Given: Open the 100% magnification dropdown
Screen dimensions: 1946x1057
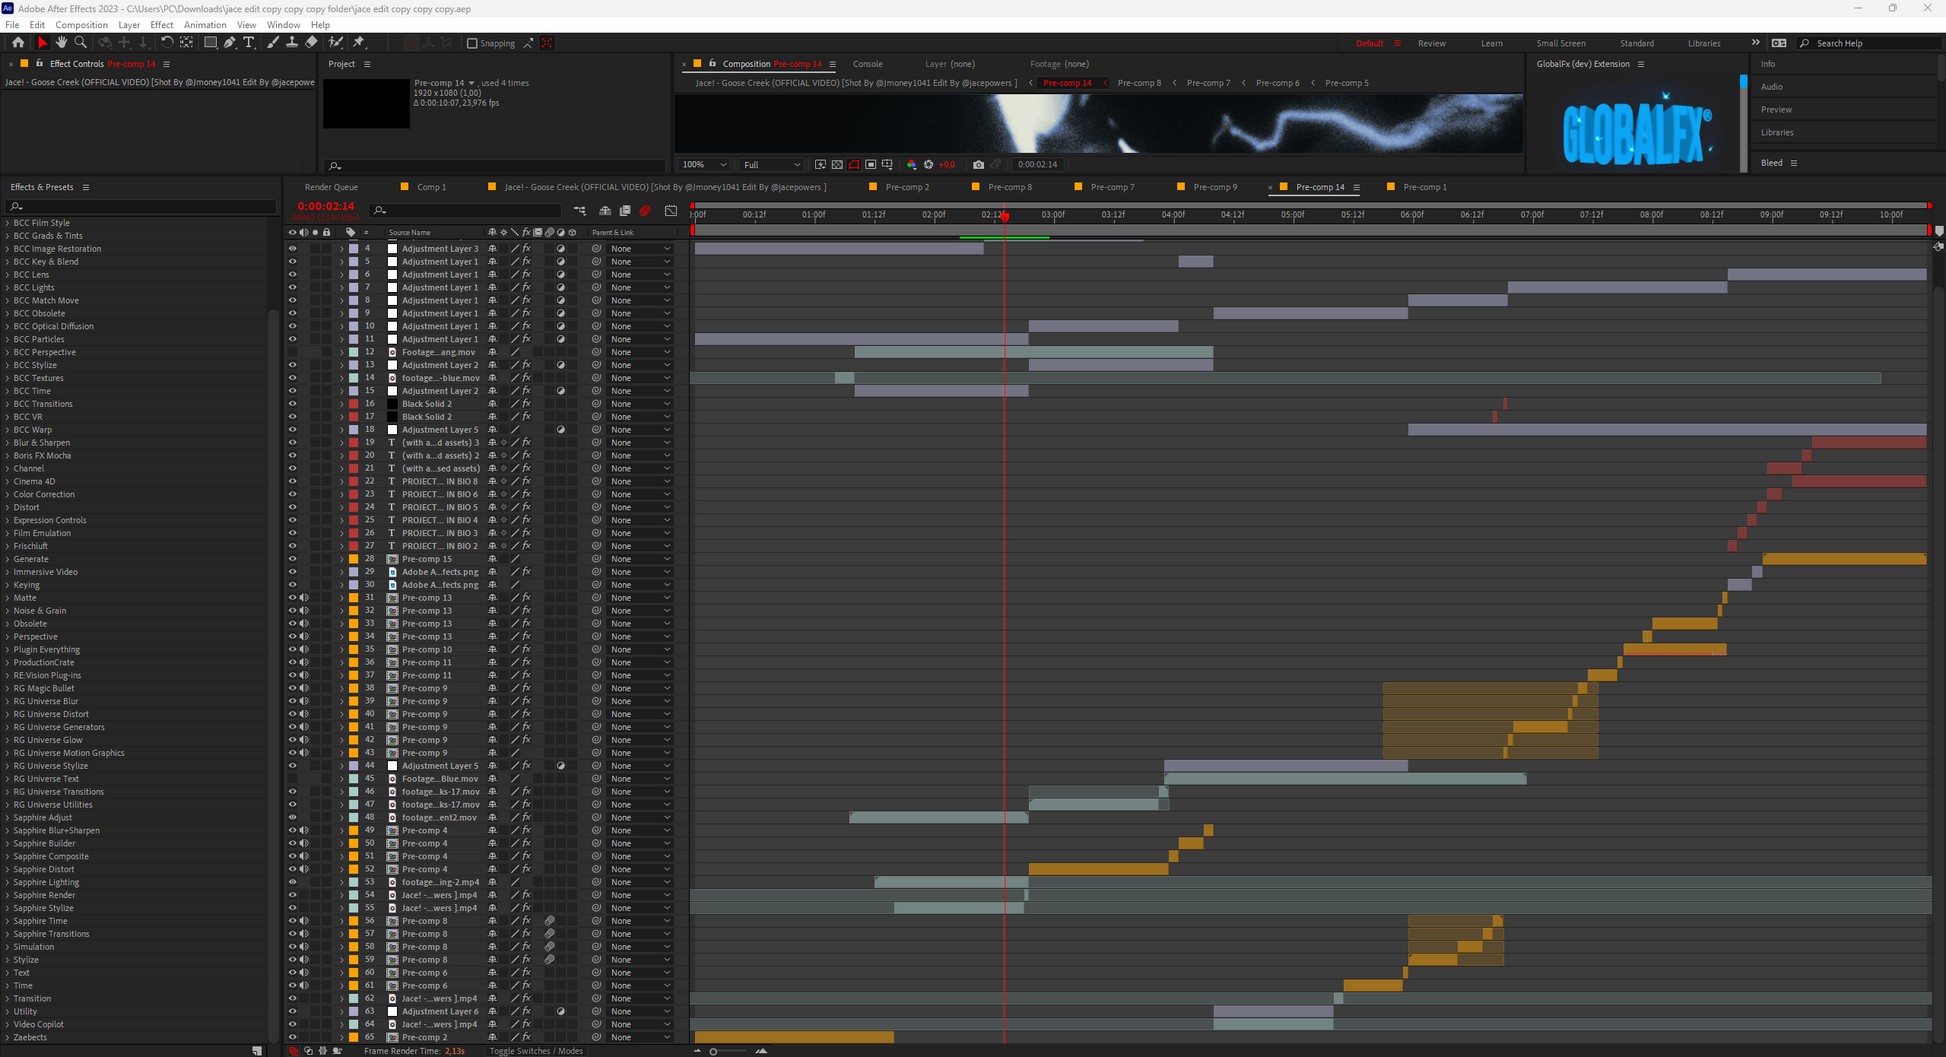Looking at the screenshot, I should coord(704,165).
